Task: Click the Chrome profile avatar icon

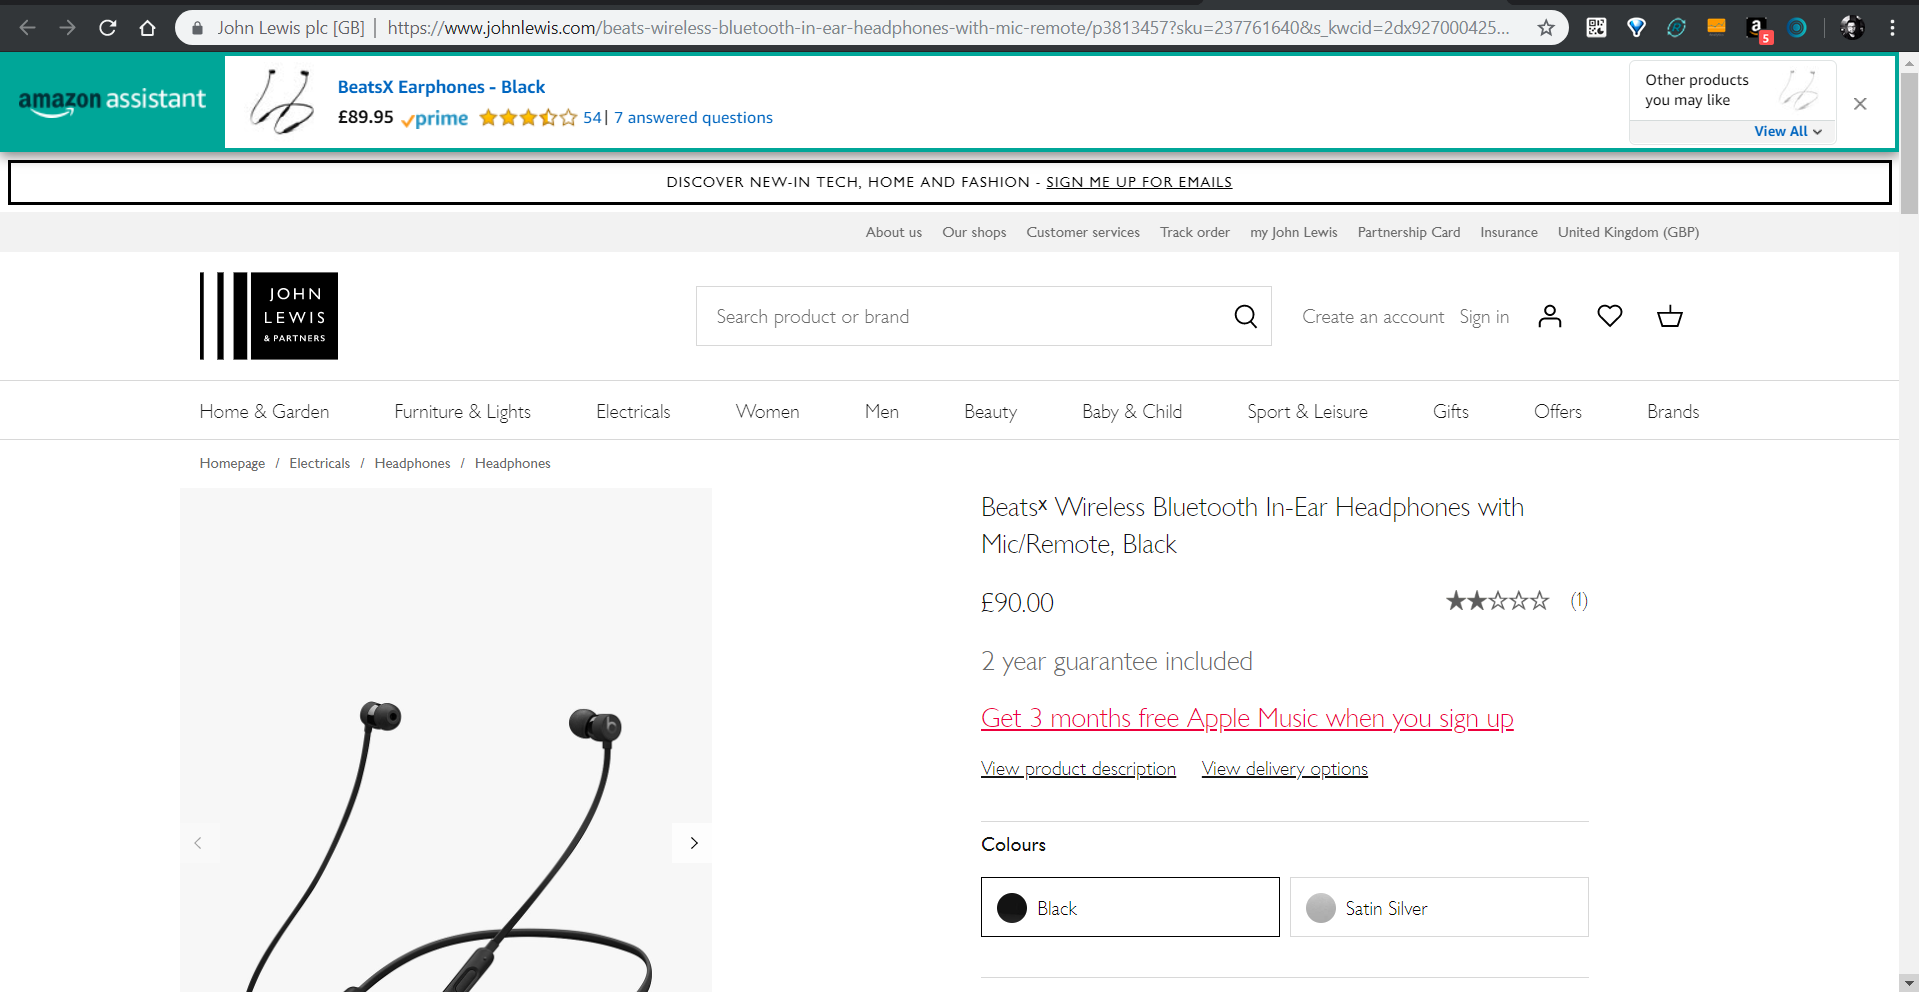Action: [1852, 28]
